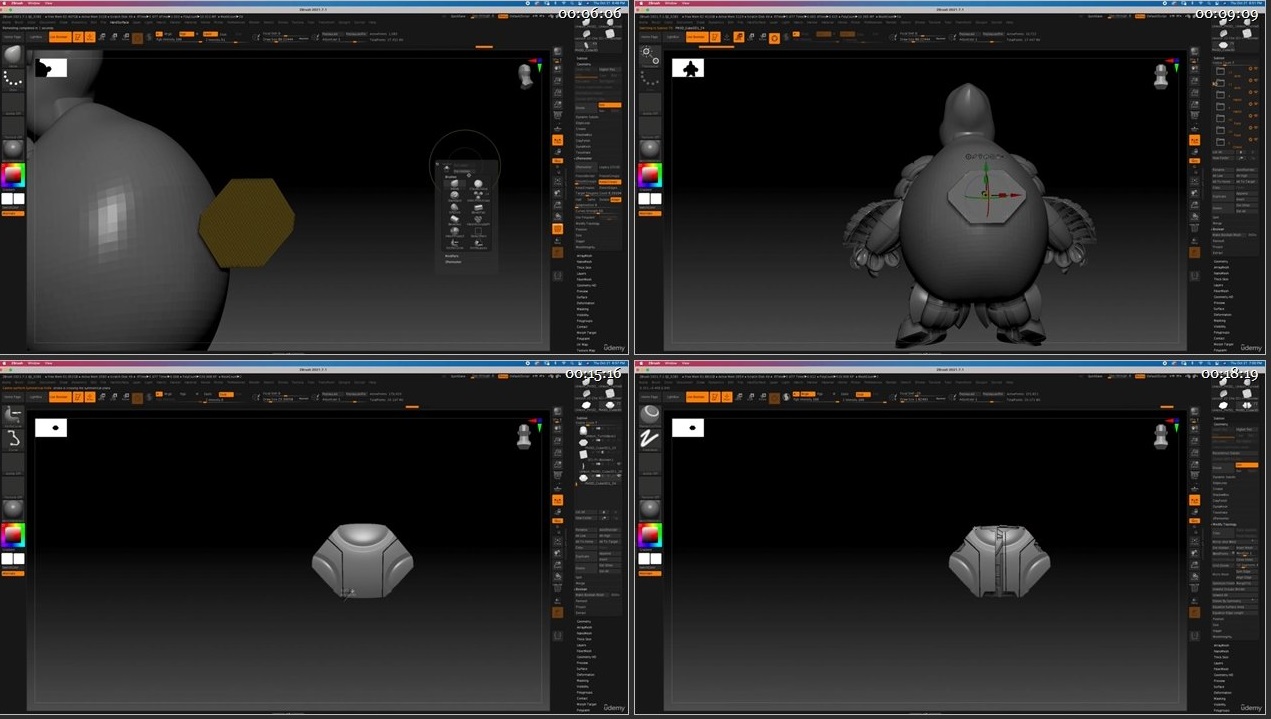This screenshot has height=719, width=1271.
Task: Open Alpha palette menu in 00:06:06 frame
Action: (6, 22)
